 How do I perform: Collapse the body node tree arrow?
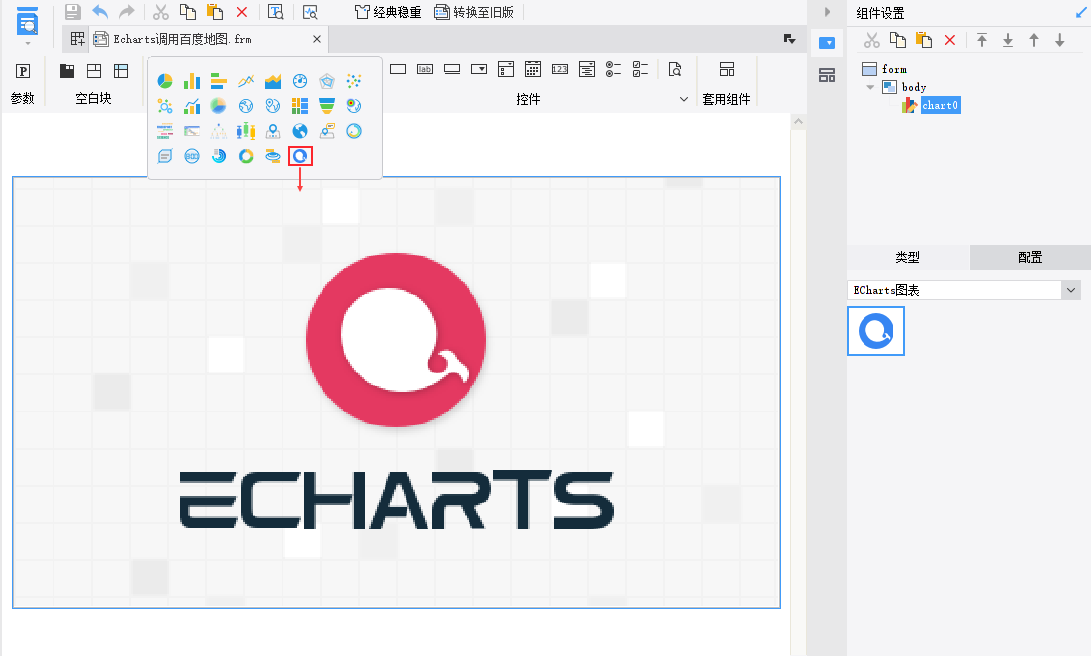[870, 87]
